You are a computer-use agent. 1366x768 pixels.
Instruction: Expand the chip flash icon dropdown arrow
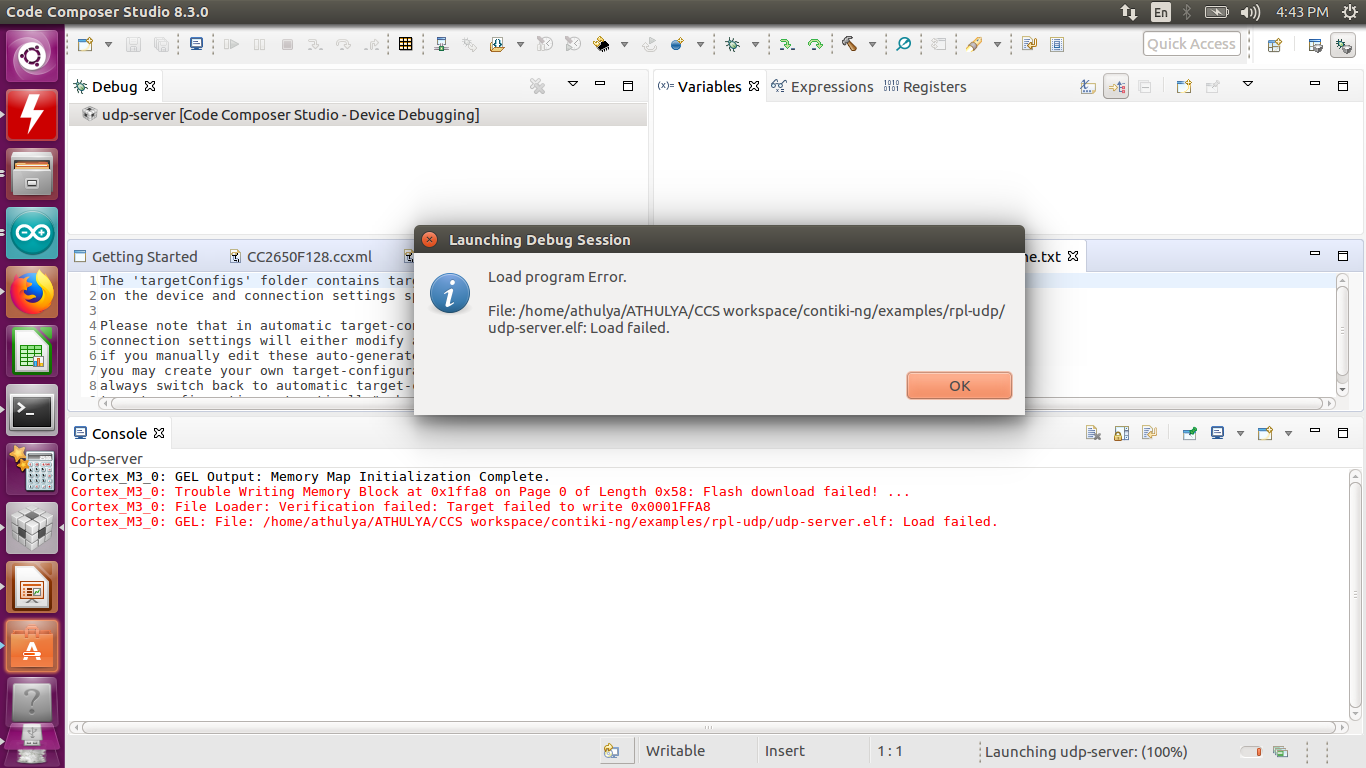(x=624, y=44)
